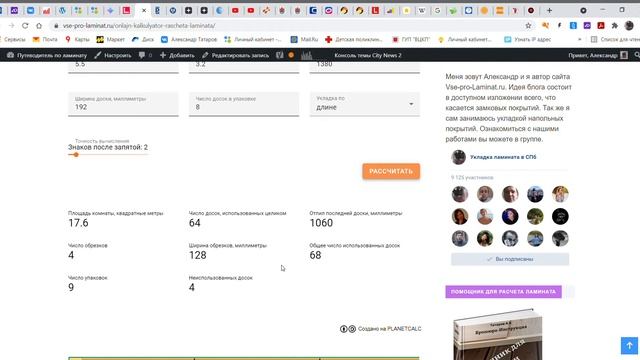640x360 pixels.
Task: Open the Mail.Ru bookmark
Action: 304,40
